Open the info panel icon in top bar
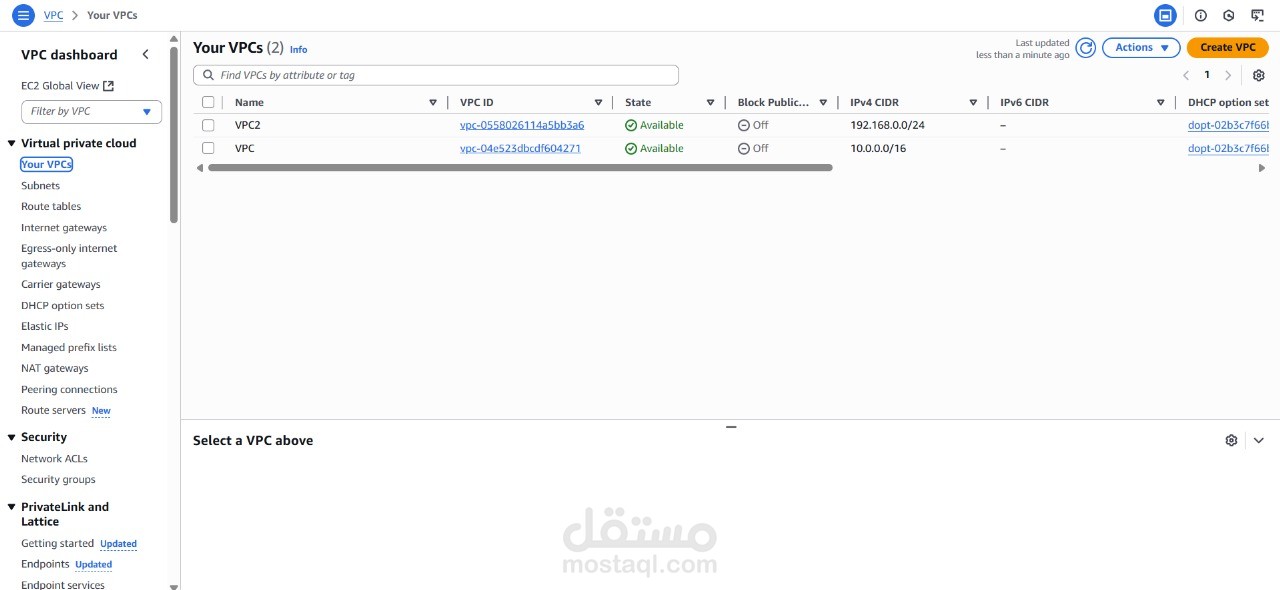The image size is (1280, 590). point(1201,15)
